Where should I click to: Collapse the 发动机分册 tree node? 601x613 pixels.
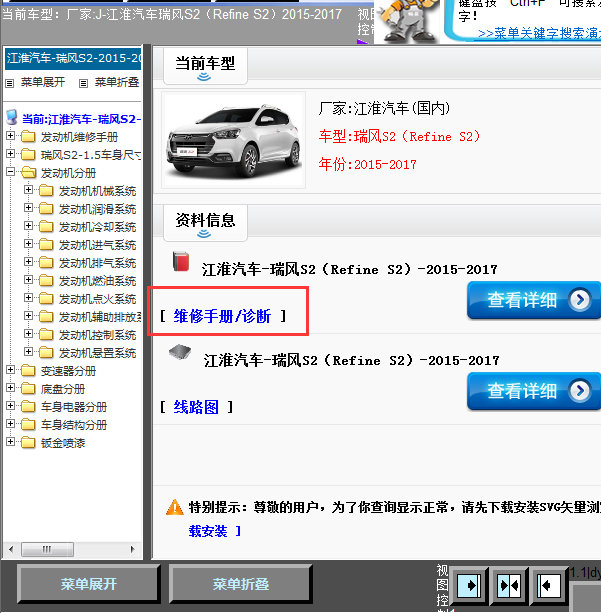[11, 172]
